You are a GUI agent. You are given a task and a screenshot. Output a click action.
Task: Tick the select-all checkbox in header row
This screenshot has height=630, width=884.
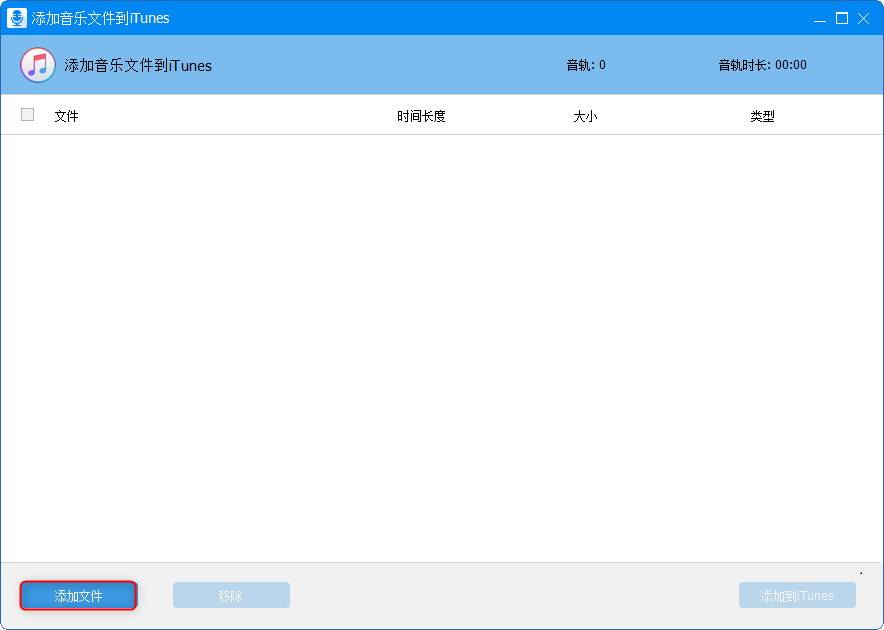[x=27, y=115]
